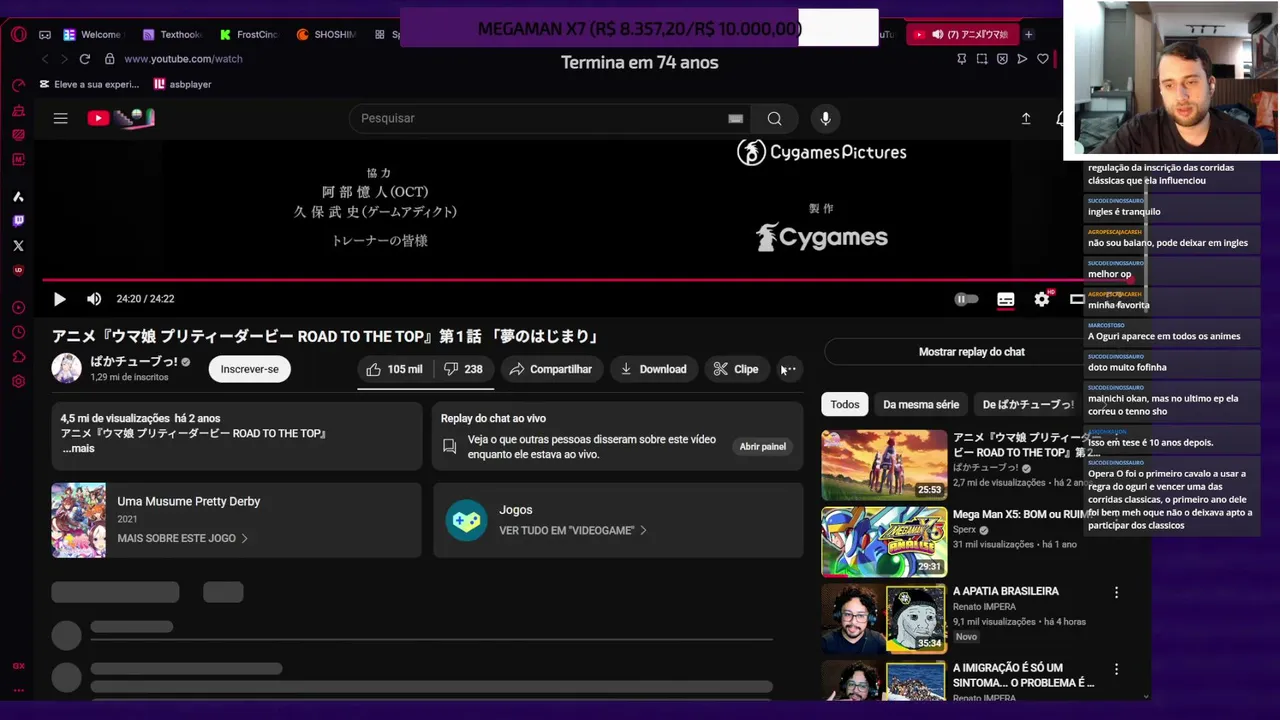Switch to the Welcome browser tab
Viewport: 1280px width, 720px height.
tap(92, 34)
